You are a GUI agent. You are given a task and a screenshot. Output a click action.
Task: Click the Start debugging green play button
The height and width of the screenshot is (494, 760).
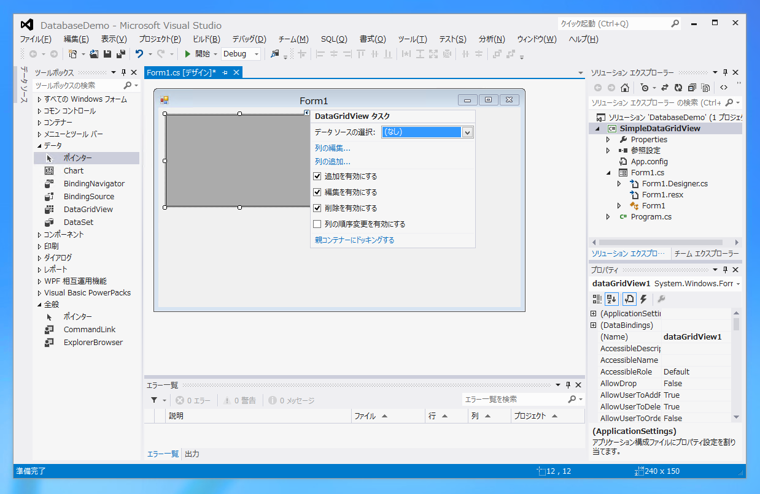click(188, 54)
